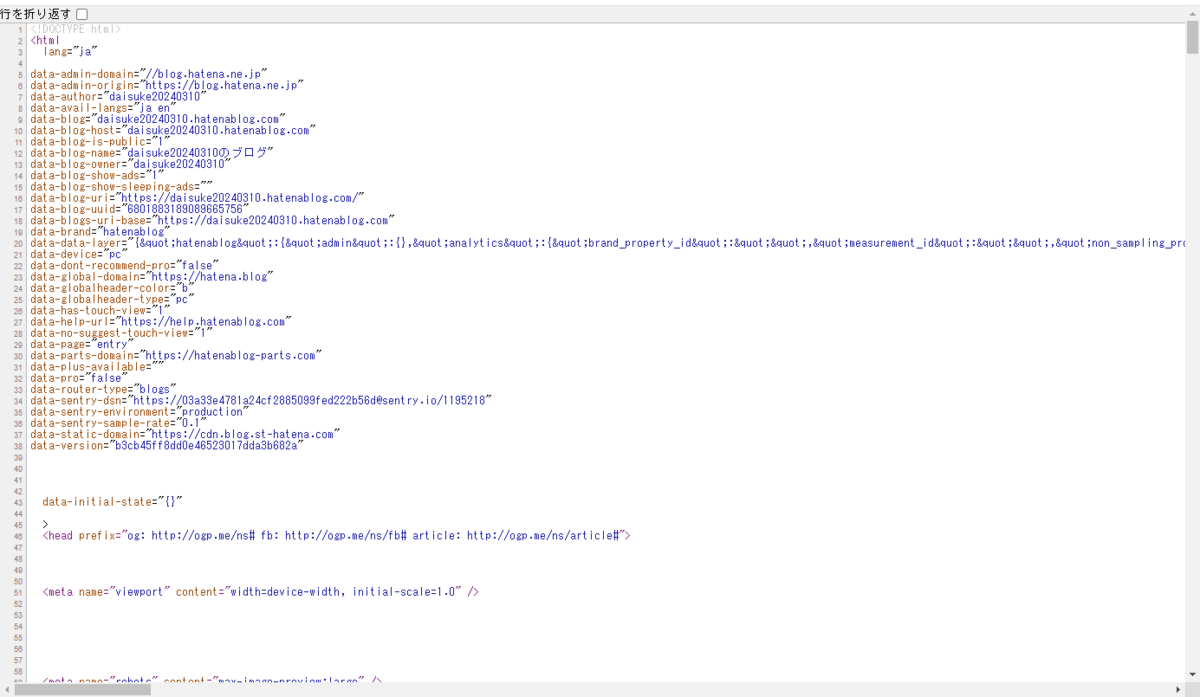Click the <head prefix=...> tag line
The image size is (1200, 697).
tap(336, 535)
